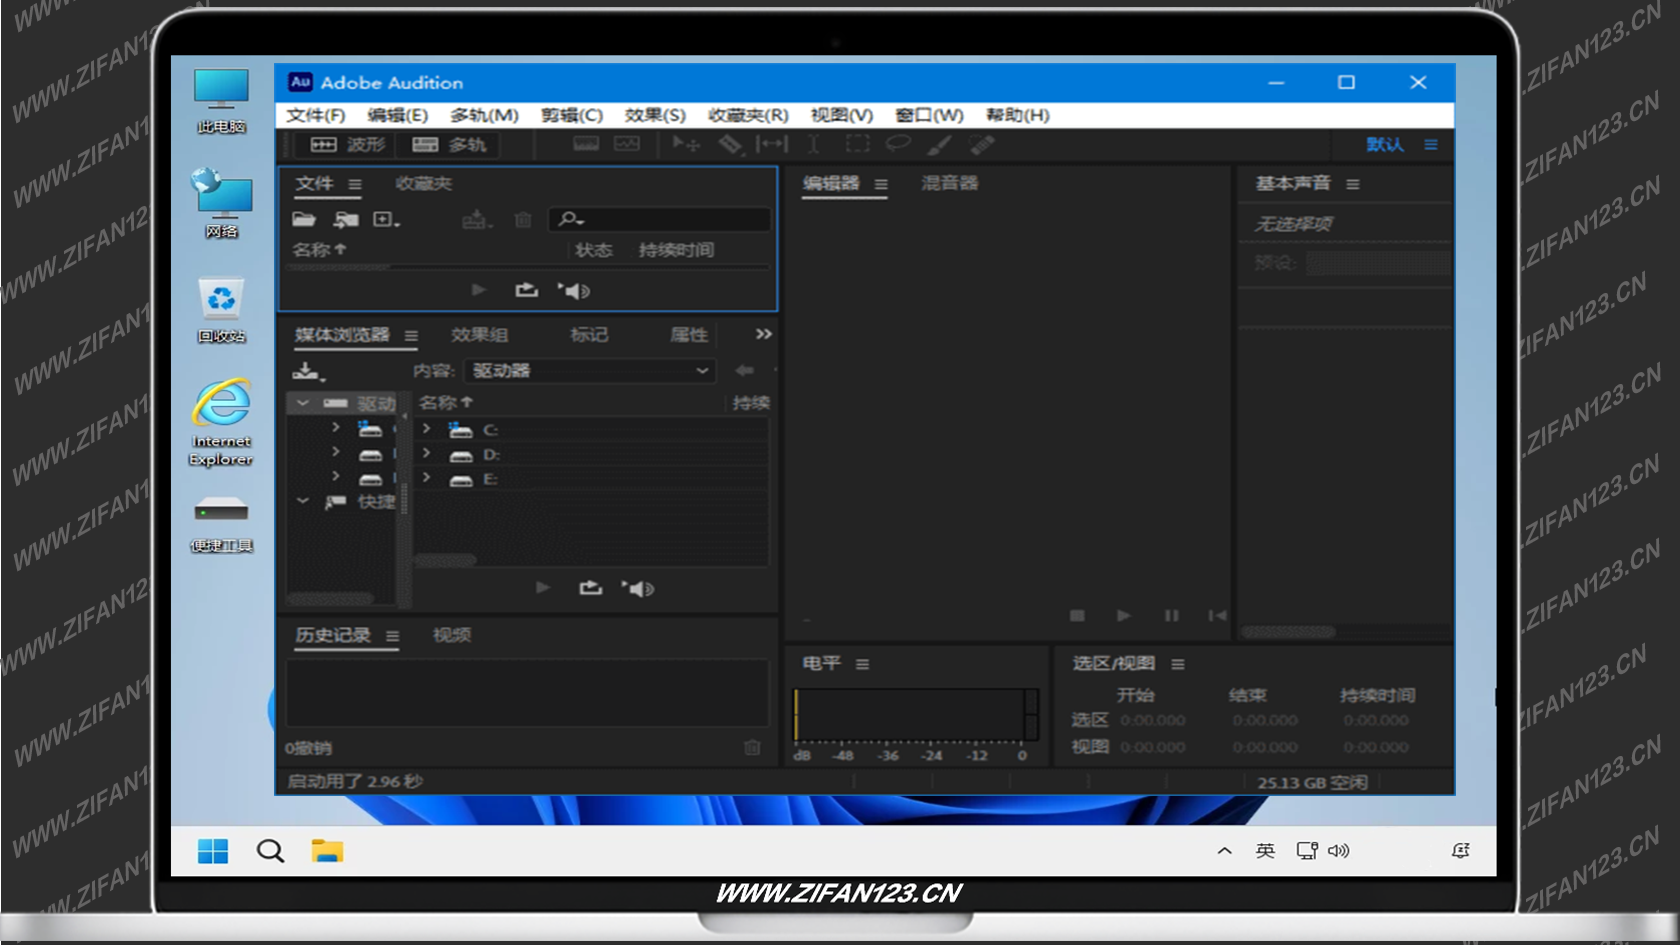Select the Paintbrush Selection tool
This screenshot has height=945, width=1680.
click(x=939, y=144)
